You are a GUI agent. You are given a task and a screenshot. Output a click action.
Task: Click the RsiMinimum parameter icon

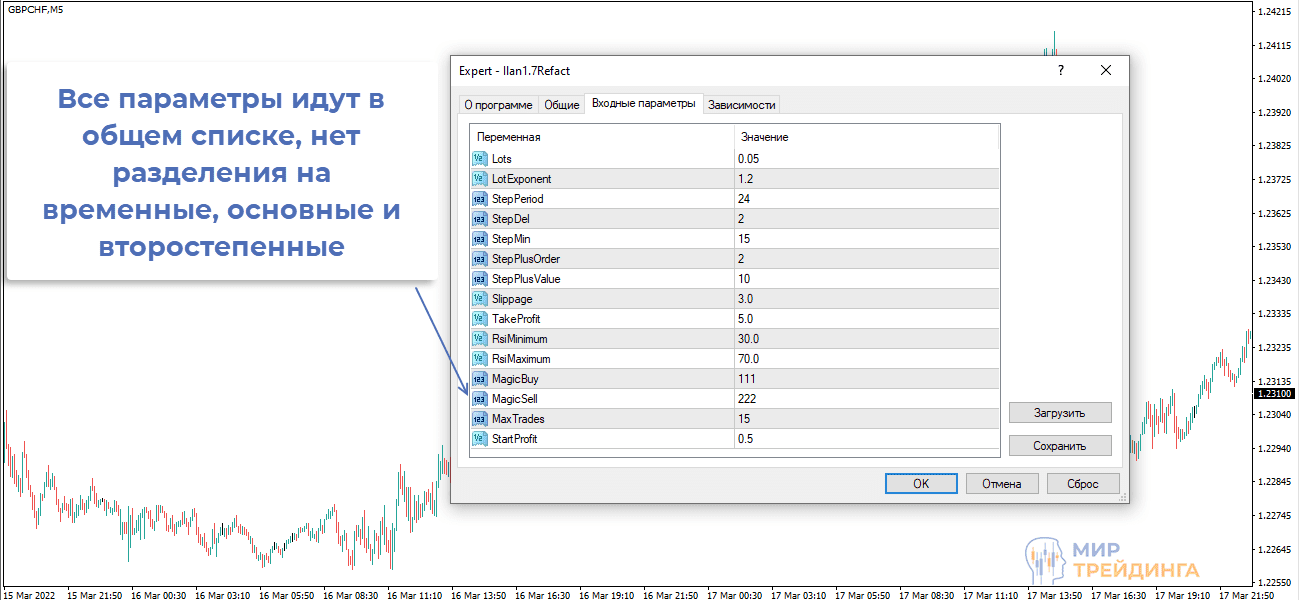point(480,339)
